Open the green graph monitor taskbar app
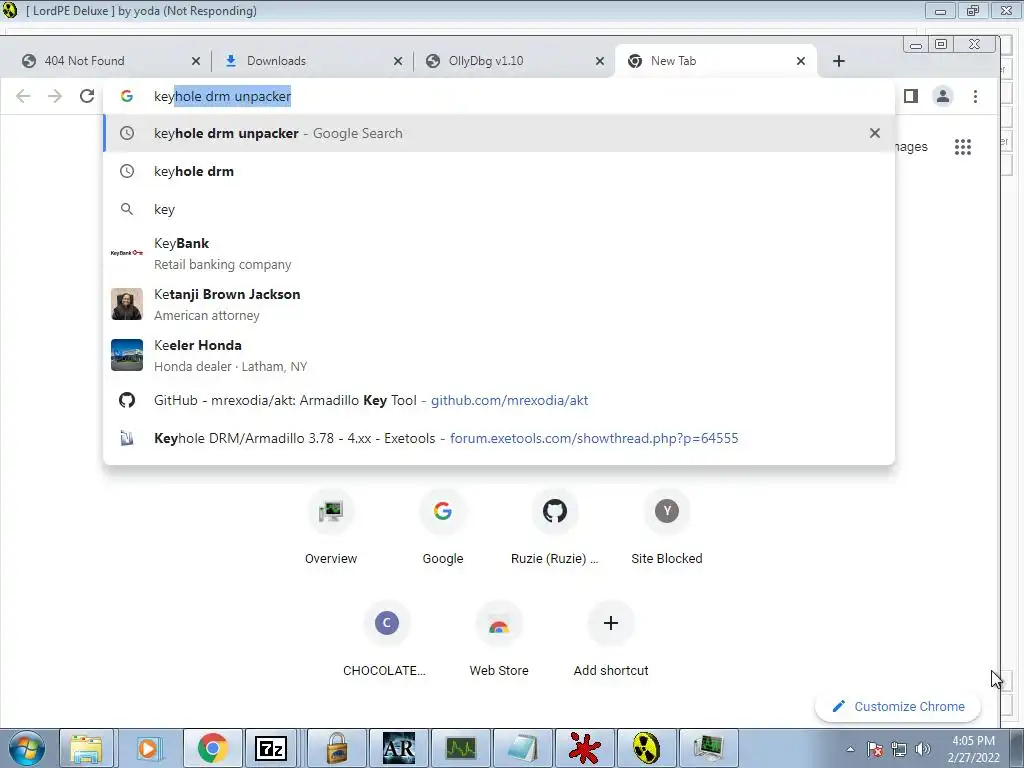 coord(461,748)
